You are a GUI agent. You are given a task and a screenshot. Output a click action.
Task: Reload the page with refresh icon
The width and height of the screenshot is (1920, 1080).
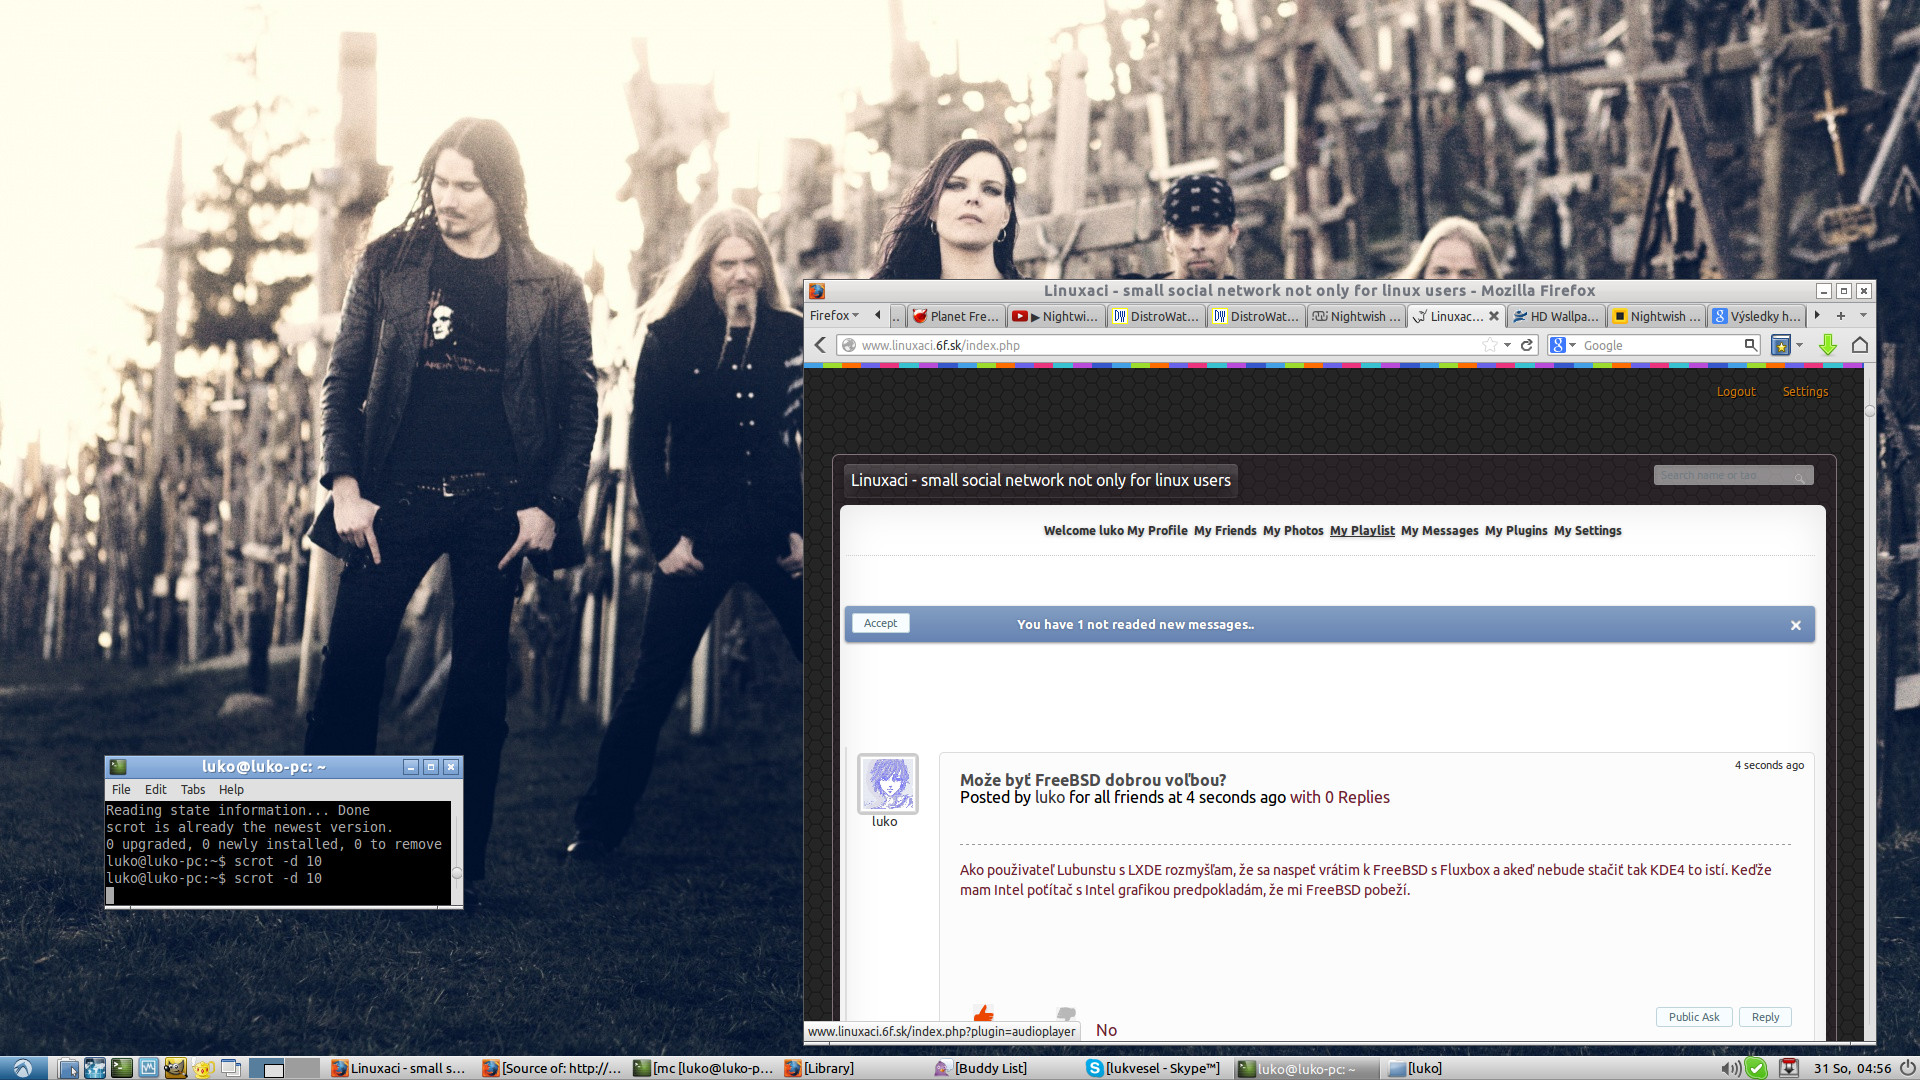[1527, 345]
